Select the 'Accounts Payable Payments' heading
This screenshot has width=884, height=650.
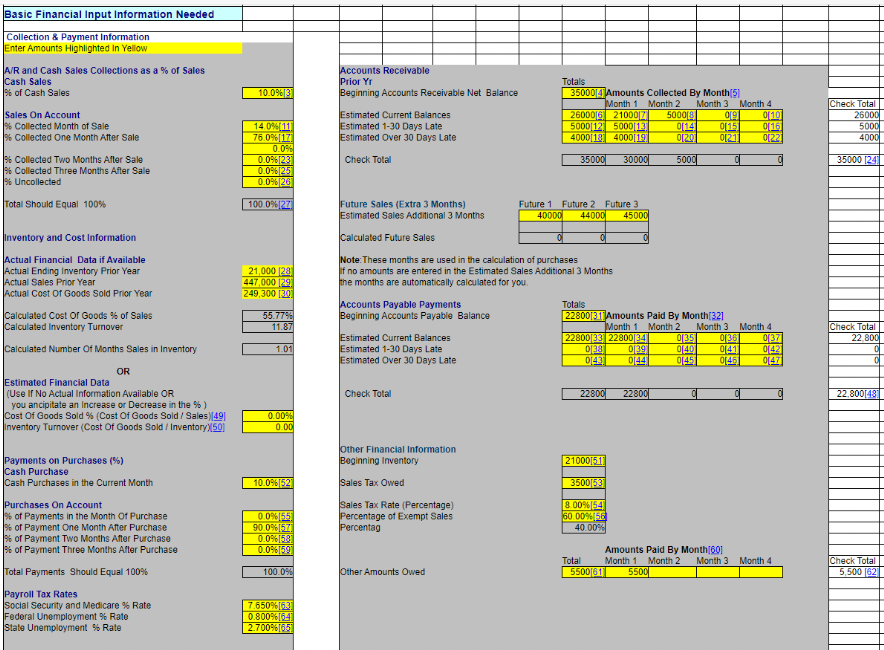pyautogui.click(x=400, y=305)
